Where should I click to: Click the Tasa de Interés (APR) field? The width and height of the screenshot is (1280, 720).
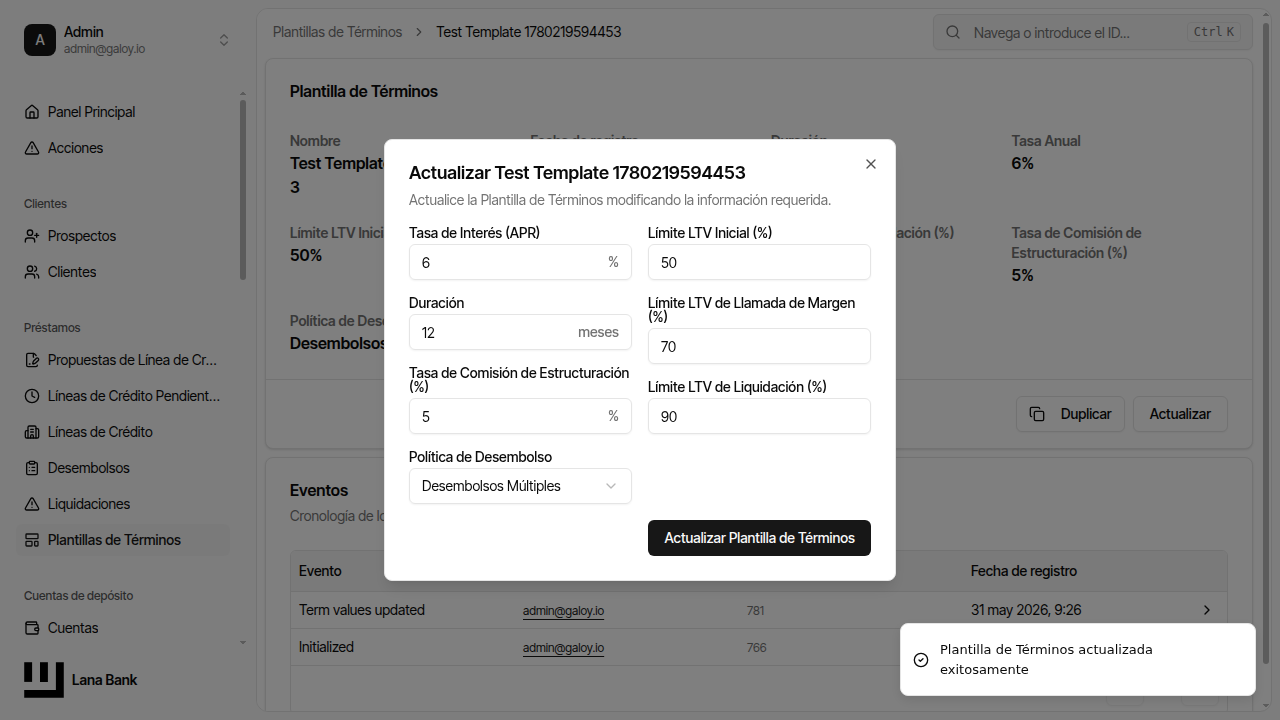(x=520, y=262)
